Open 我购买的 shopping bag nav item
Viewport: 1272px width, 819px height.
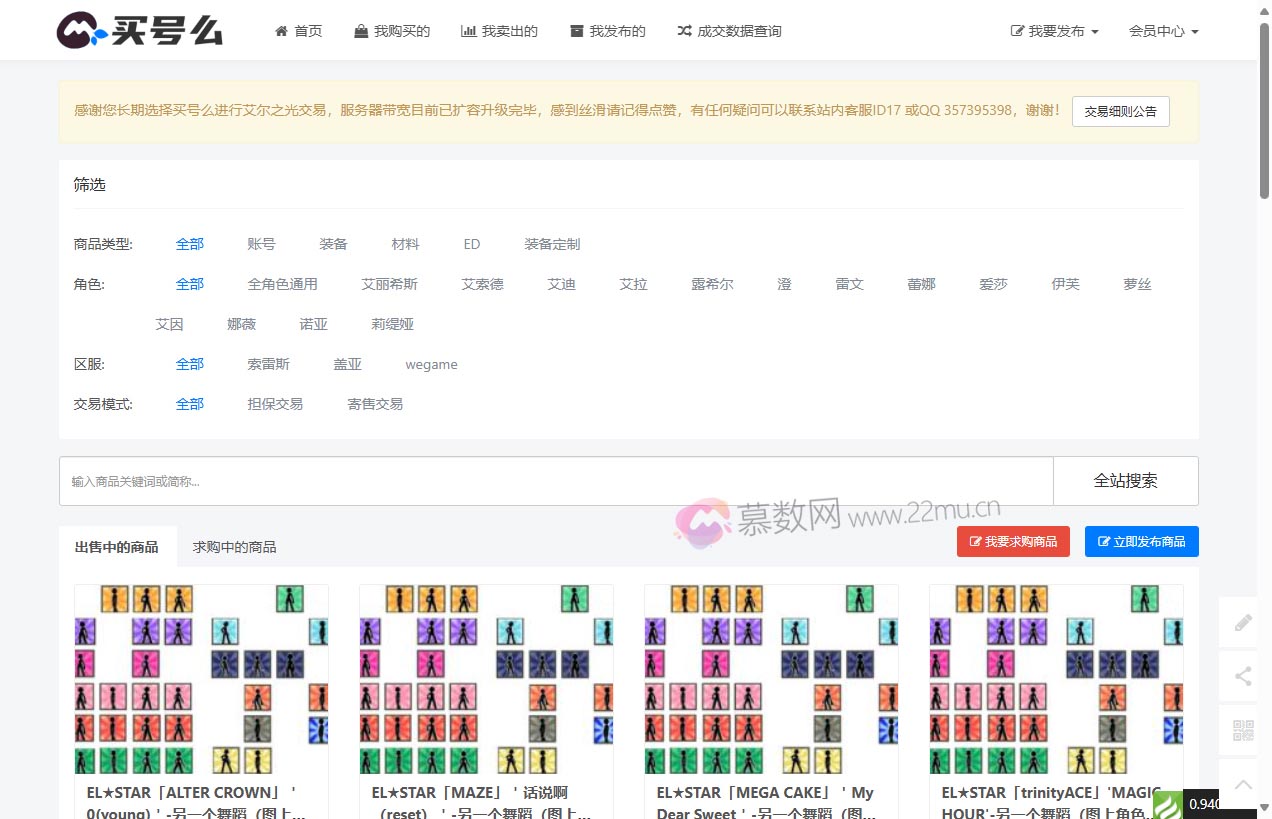(x=391, y=31)
